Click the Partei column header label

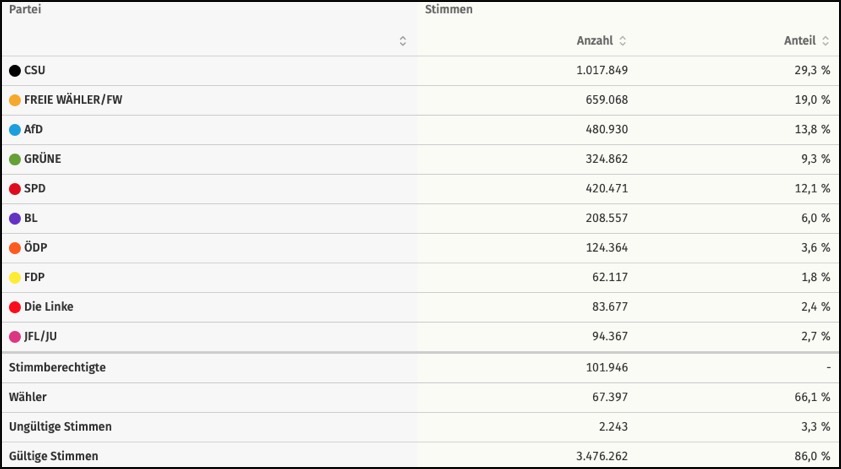(x=25, y=10)
